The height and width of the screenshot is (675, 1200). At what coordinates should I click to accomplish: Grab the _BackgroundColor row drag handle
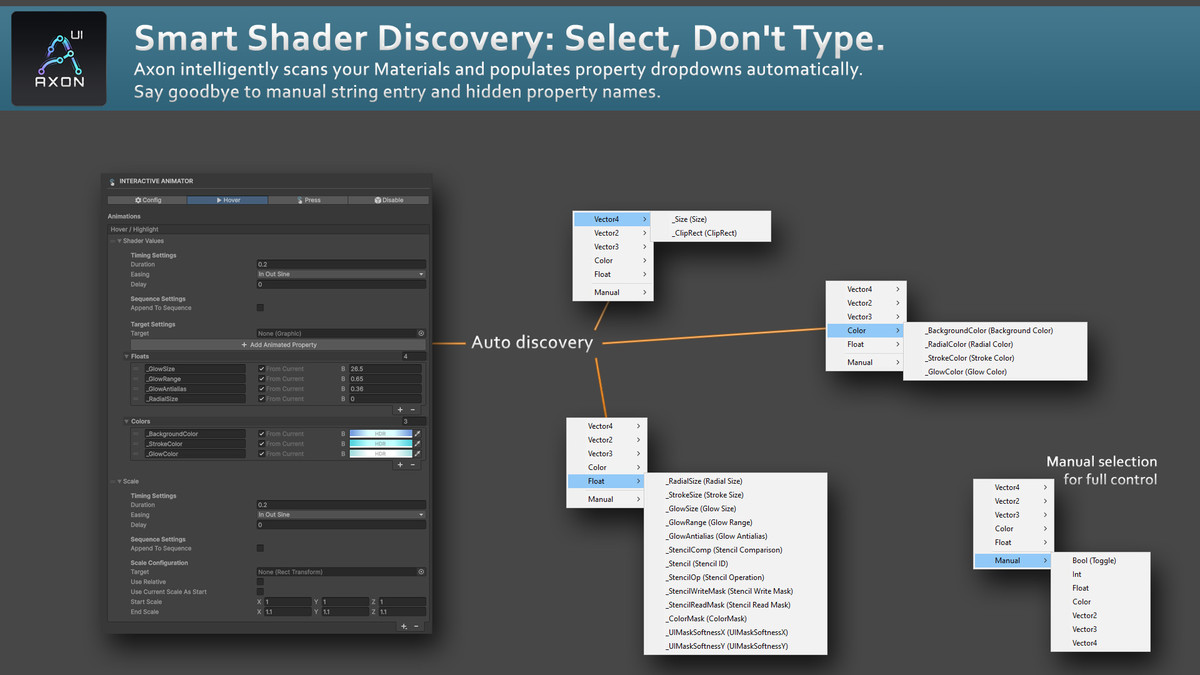tap(137, 434)
